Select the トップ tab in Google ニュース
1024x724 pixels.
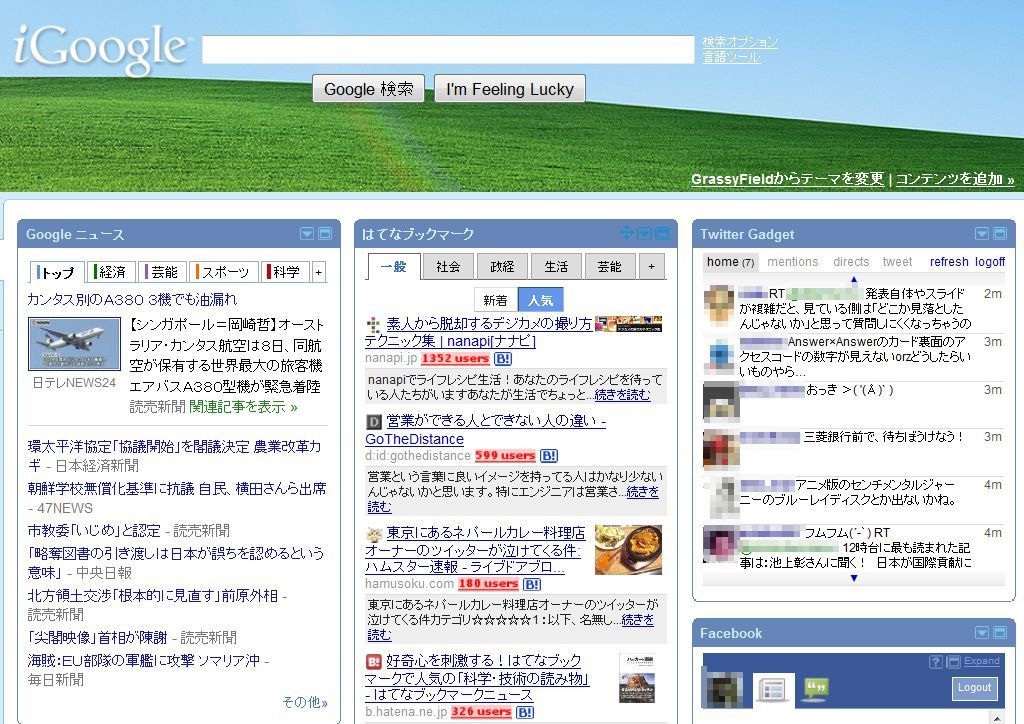[x=57, y=272]
